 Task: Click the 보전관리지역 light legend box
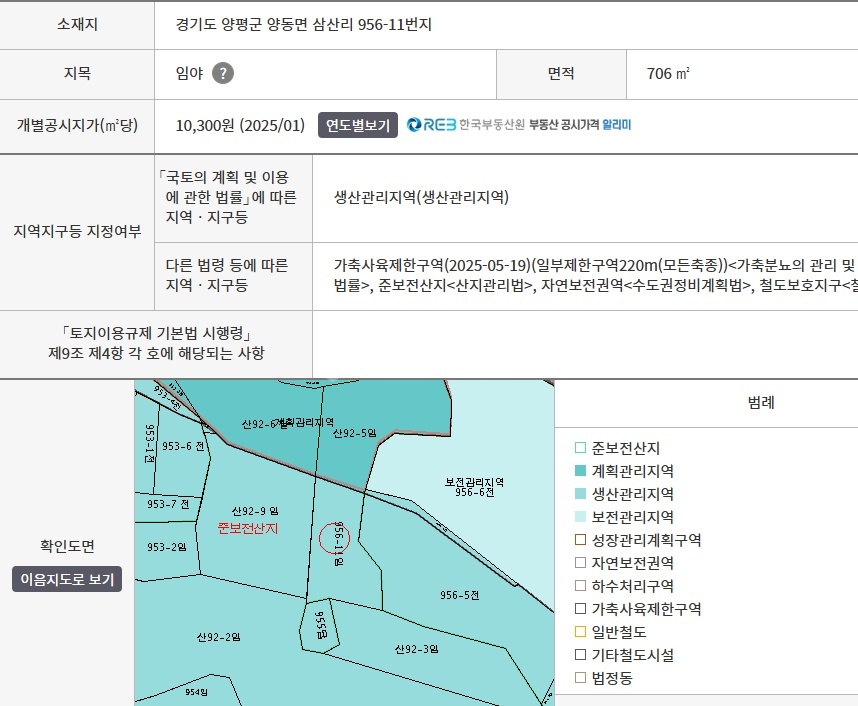pos(580,517)
